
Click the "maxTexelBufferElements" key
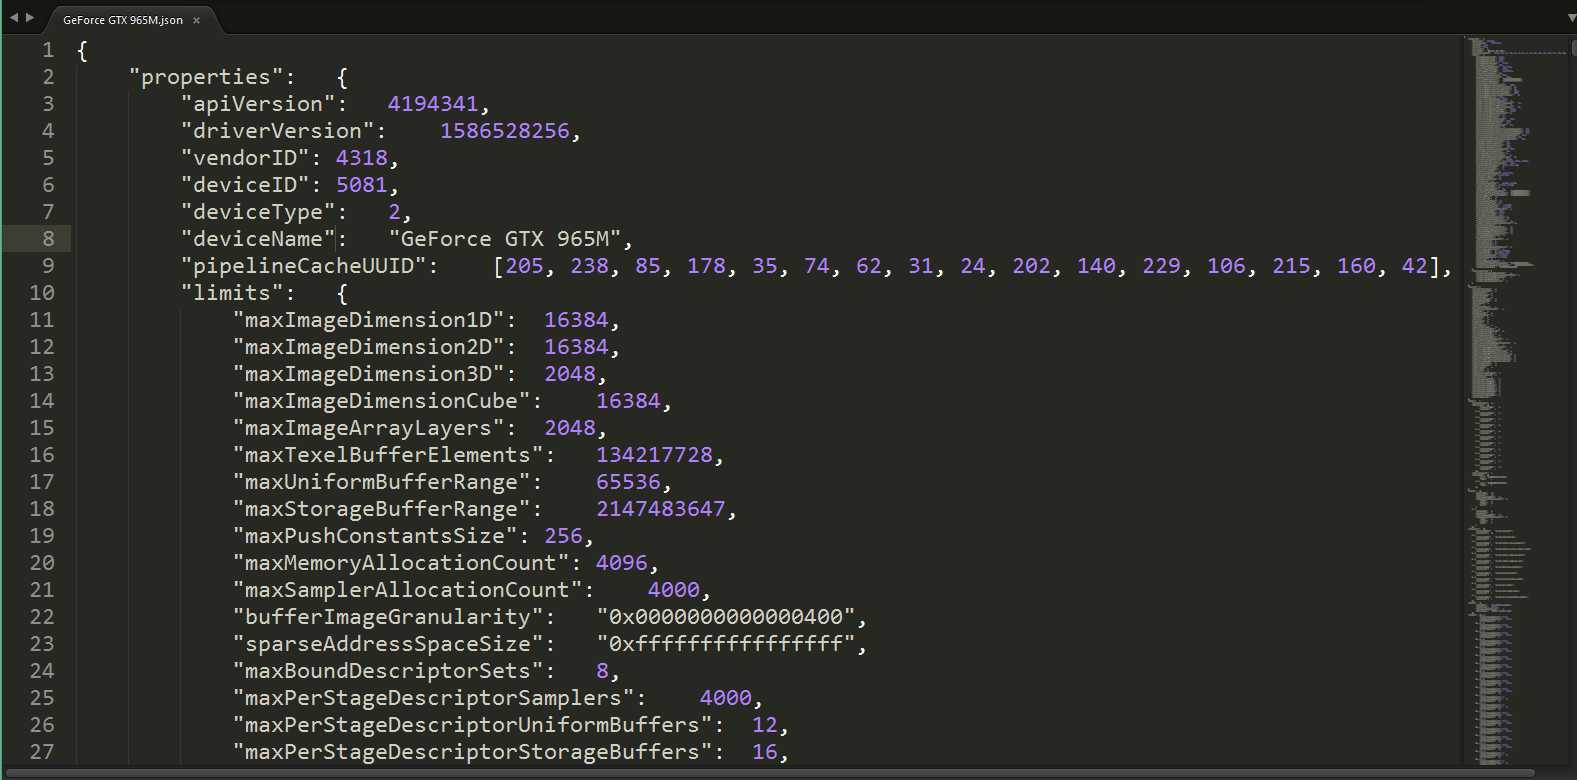[388, 455]
